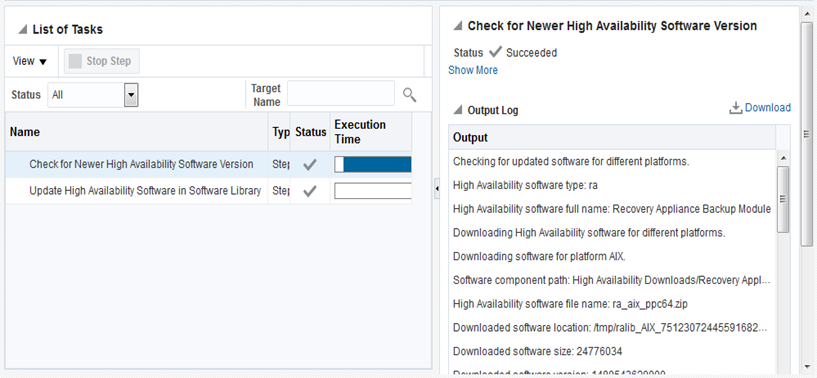
Task: Select log line 'Software component path' entry
Action: point(612,281)
